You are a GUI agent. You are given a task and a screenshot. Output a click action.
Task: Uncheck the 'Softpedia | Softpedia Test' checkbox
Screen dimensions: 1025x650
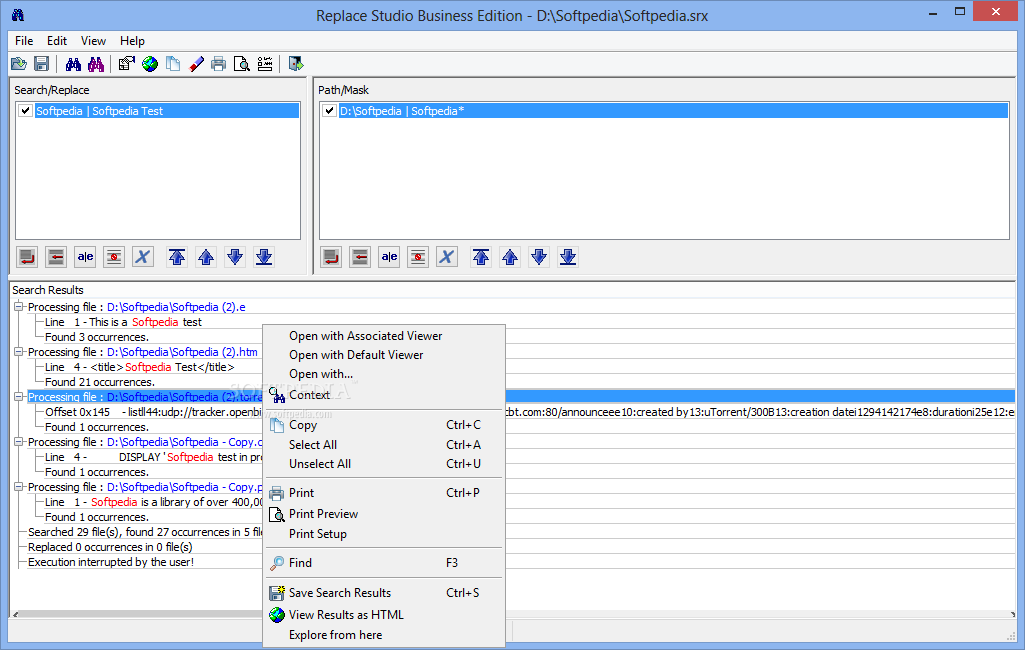25,111
